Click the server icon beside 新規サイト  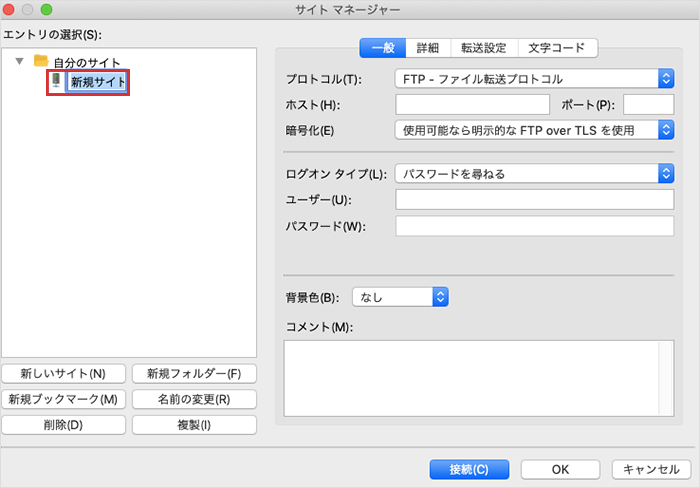(x=56, y=81)
